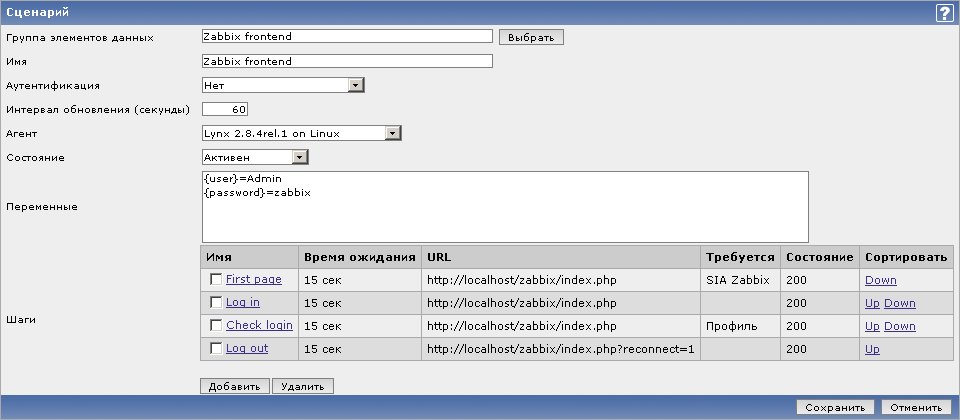Tick the Log in step checkbox
960x420 pixels.
click(x=216, y=302)
